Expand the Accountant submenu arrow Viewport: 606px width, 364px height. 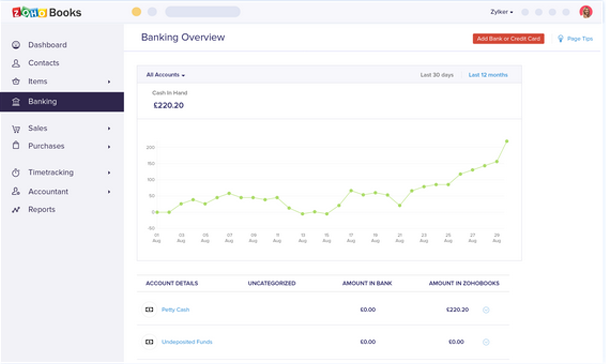pos(109,192)
